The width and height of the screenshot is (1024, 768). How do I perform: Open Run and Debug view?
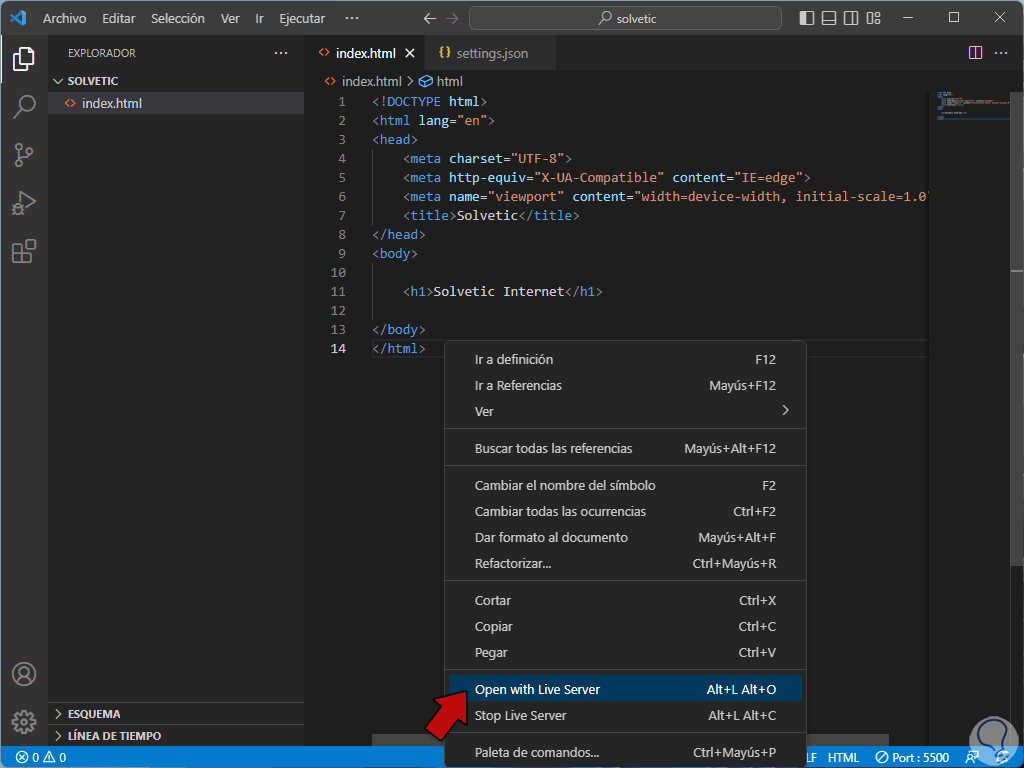click(24, 203)
